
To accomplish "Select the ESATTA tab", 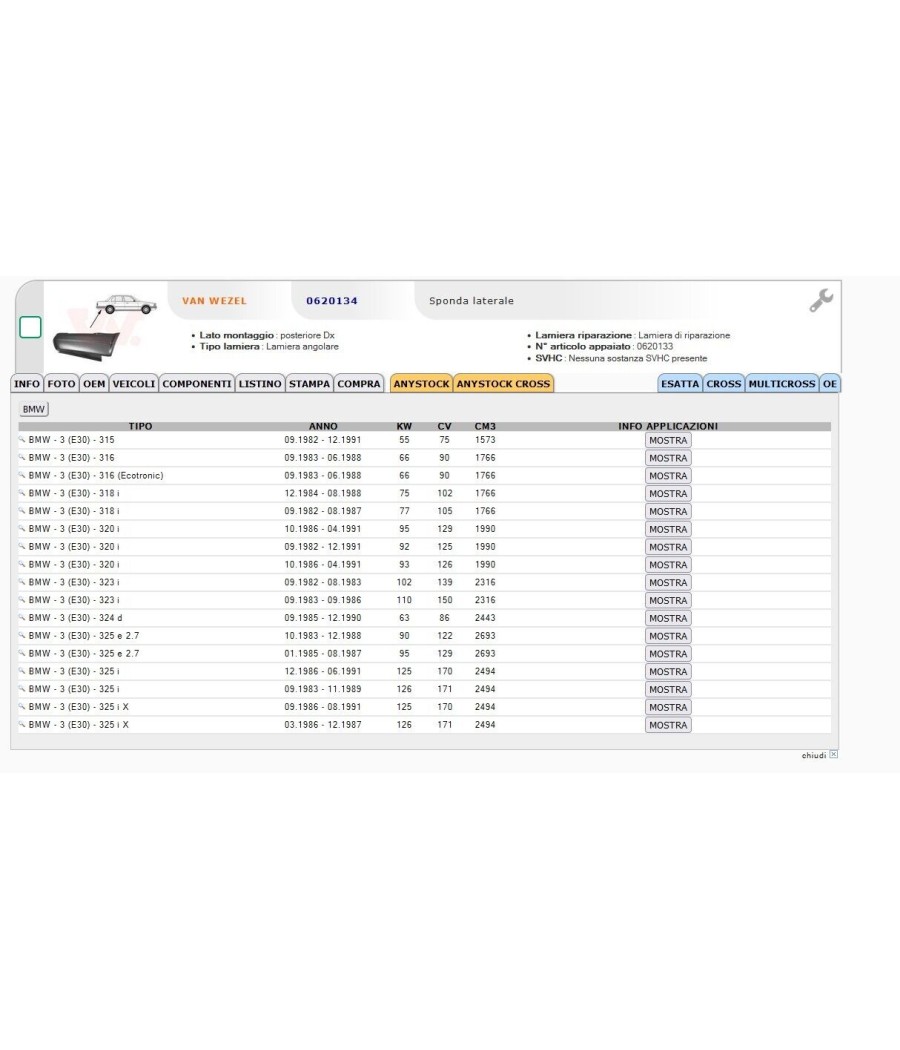I will coord(680,384).
